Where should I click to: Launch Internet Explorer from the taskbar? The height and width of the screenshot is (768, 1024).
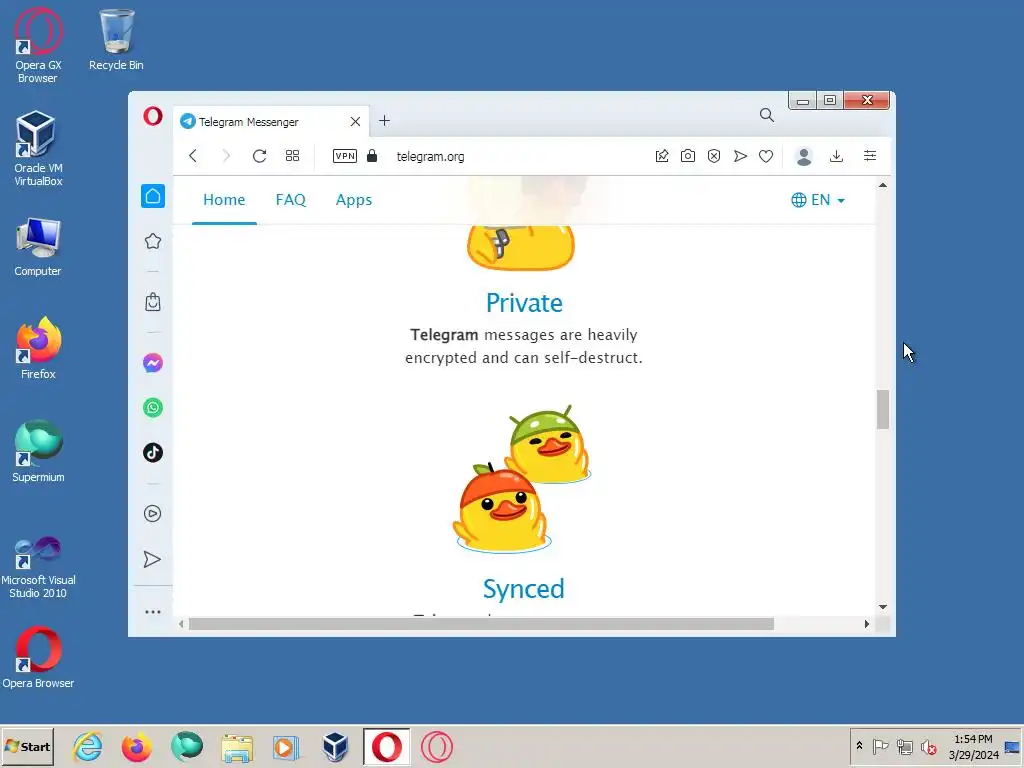coord(88,747)
